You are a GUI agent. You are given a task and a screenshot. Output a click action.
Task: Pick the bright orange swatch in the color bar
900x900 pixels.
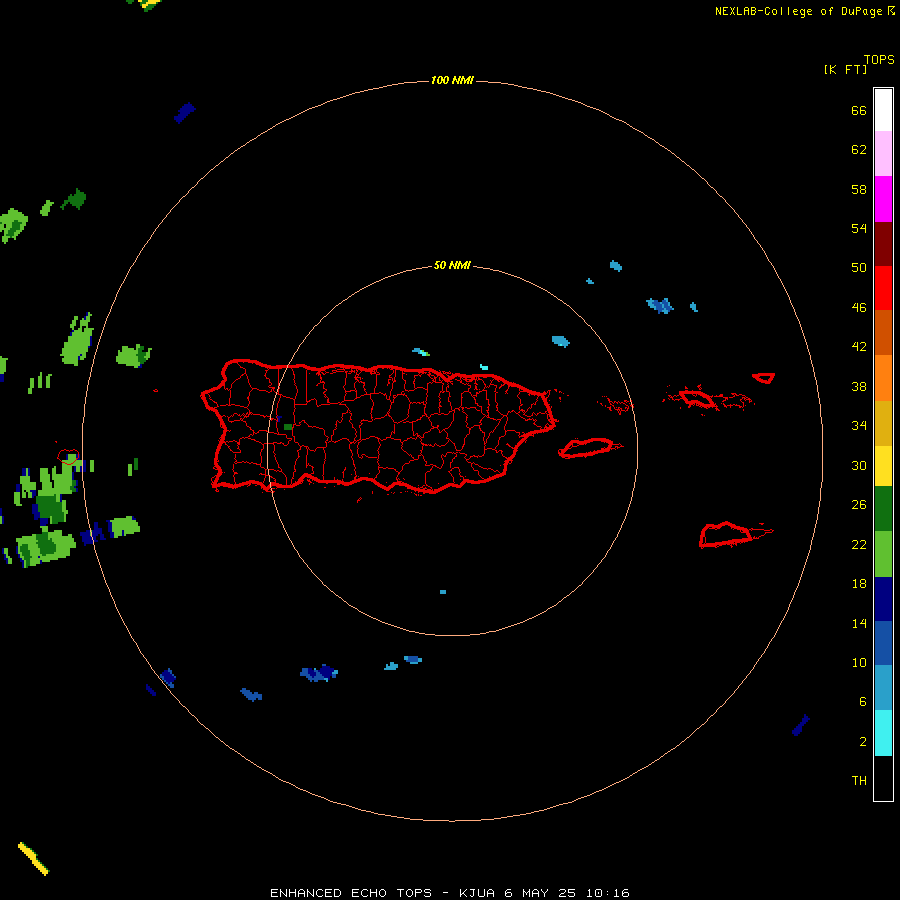[883, 378]
